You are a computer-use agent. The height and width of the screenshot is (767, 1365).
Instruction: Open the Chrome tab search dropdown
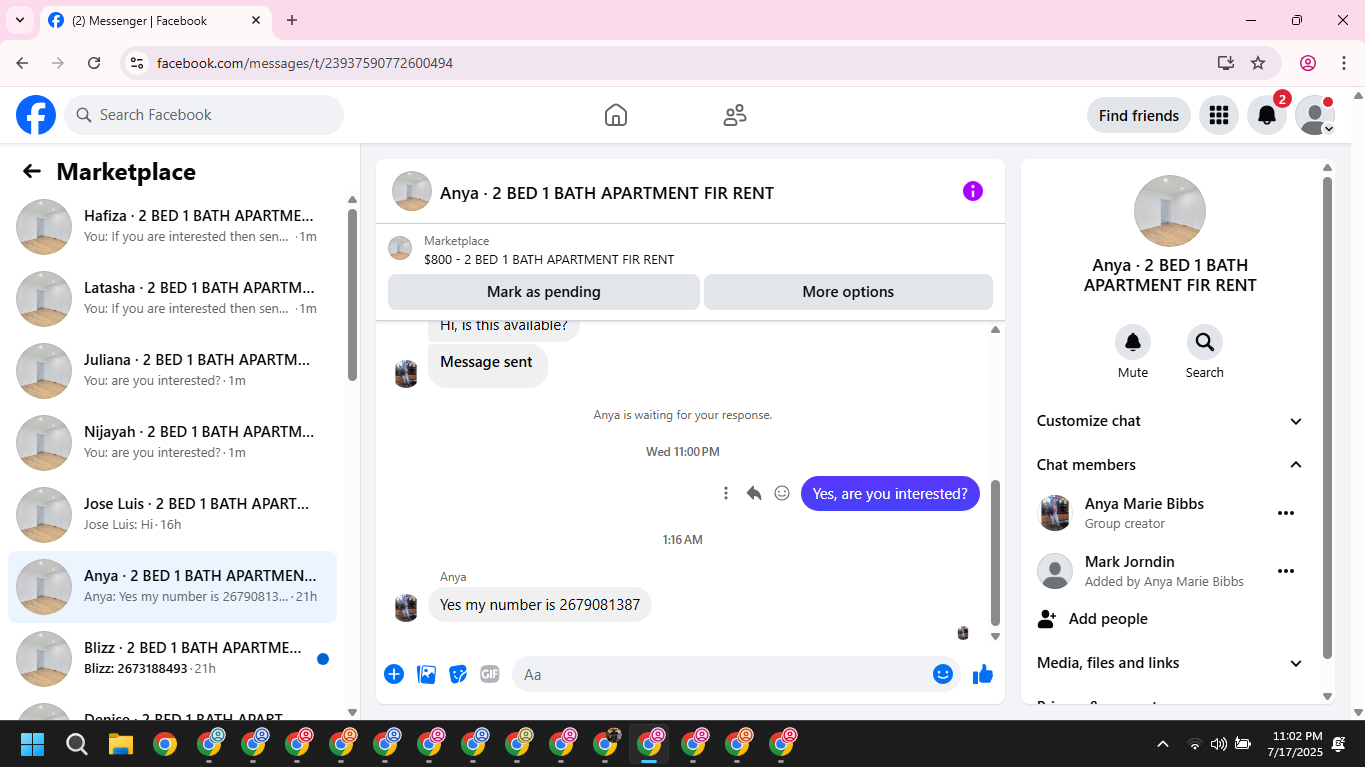20,20
